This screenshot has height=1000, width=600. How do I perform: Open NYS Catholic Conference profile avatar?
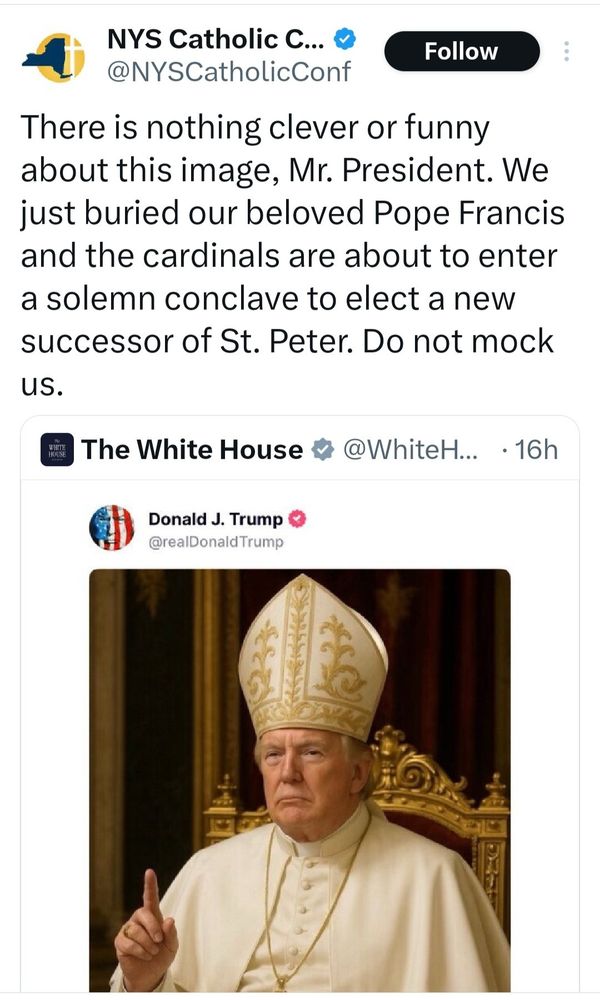tap(54, 56)
